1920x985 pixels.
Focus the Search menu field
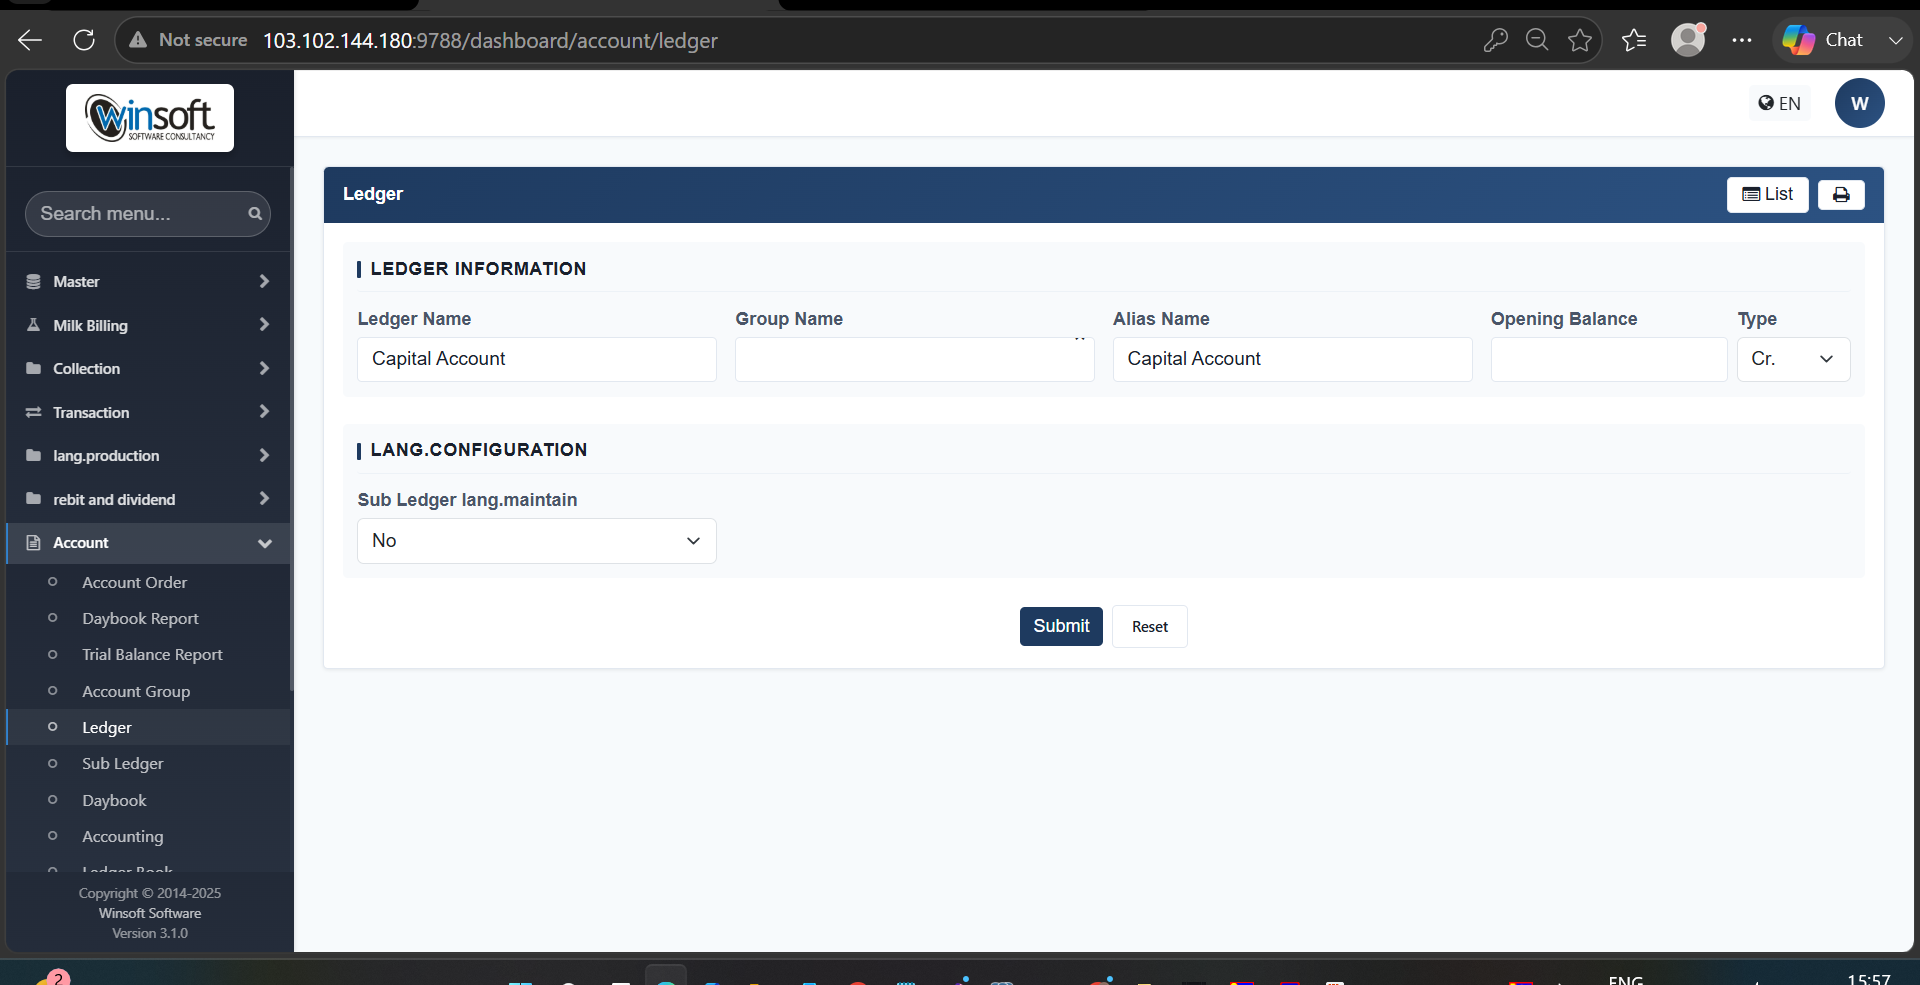click(x=148, y=214)
